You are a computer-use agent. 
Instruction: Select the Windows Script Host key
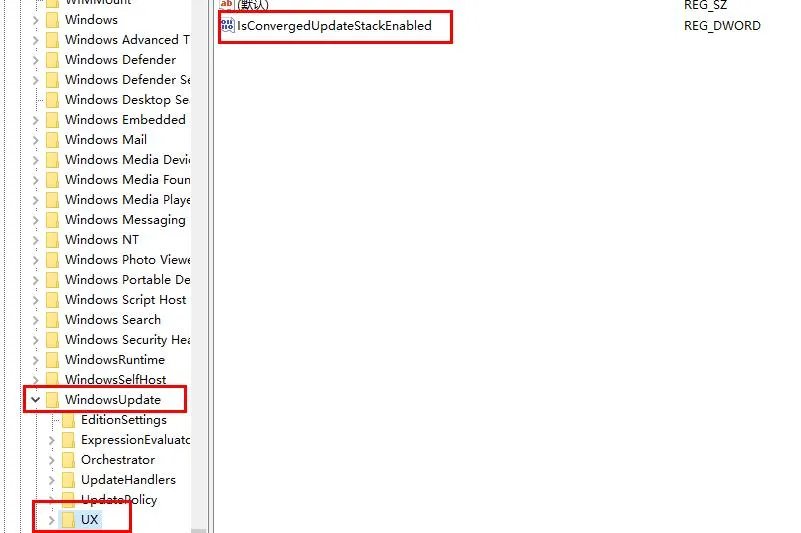tap(125, 300)
